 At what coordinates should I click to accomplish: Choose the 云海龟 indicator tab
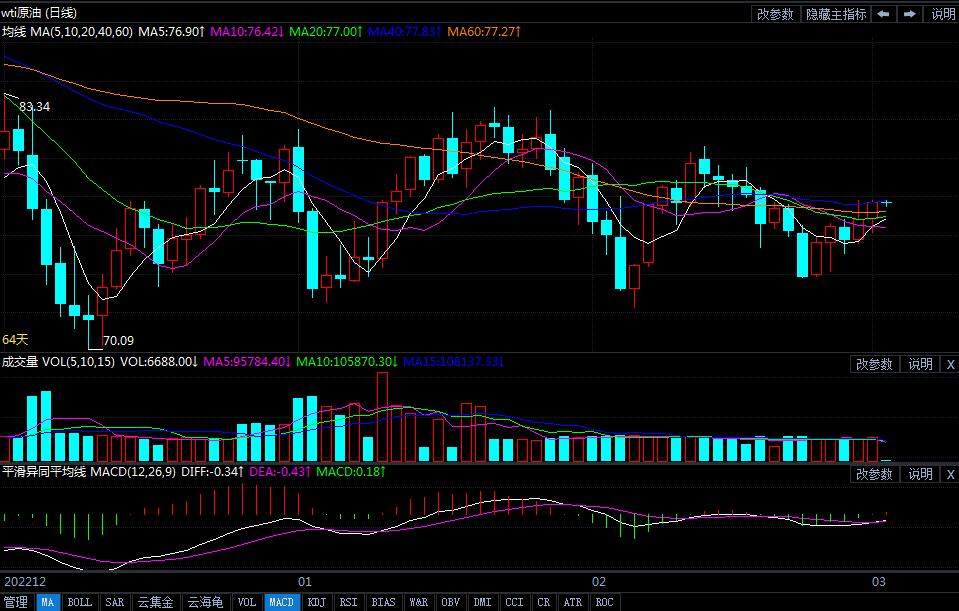pos(205,602)
